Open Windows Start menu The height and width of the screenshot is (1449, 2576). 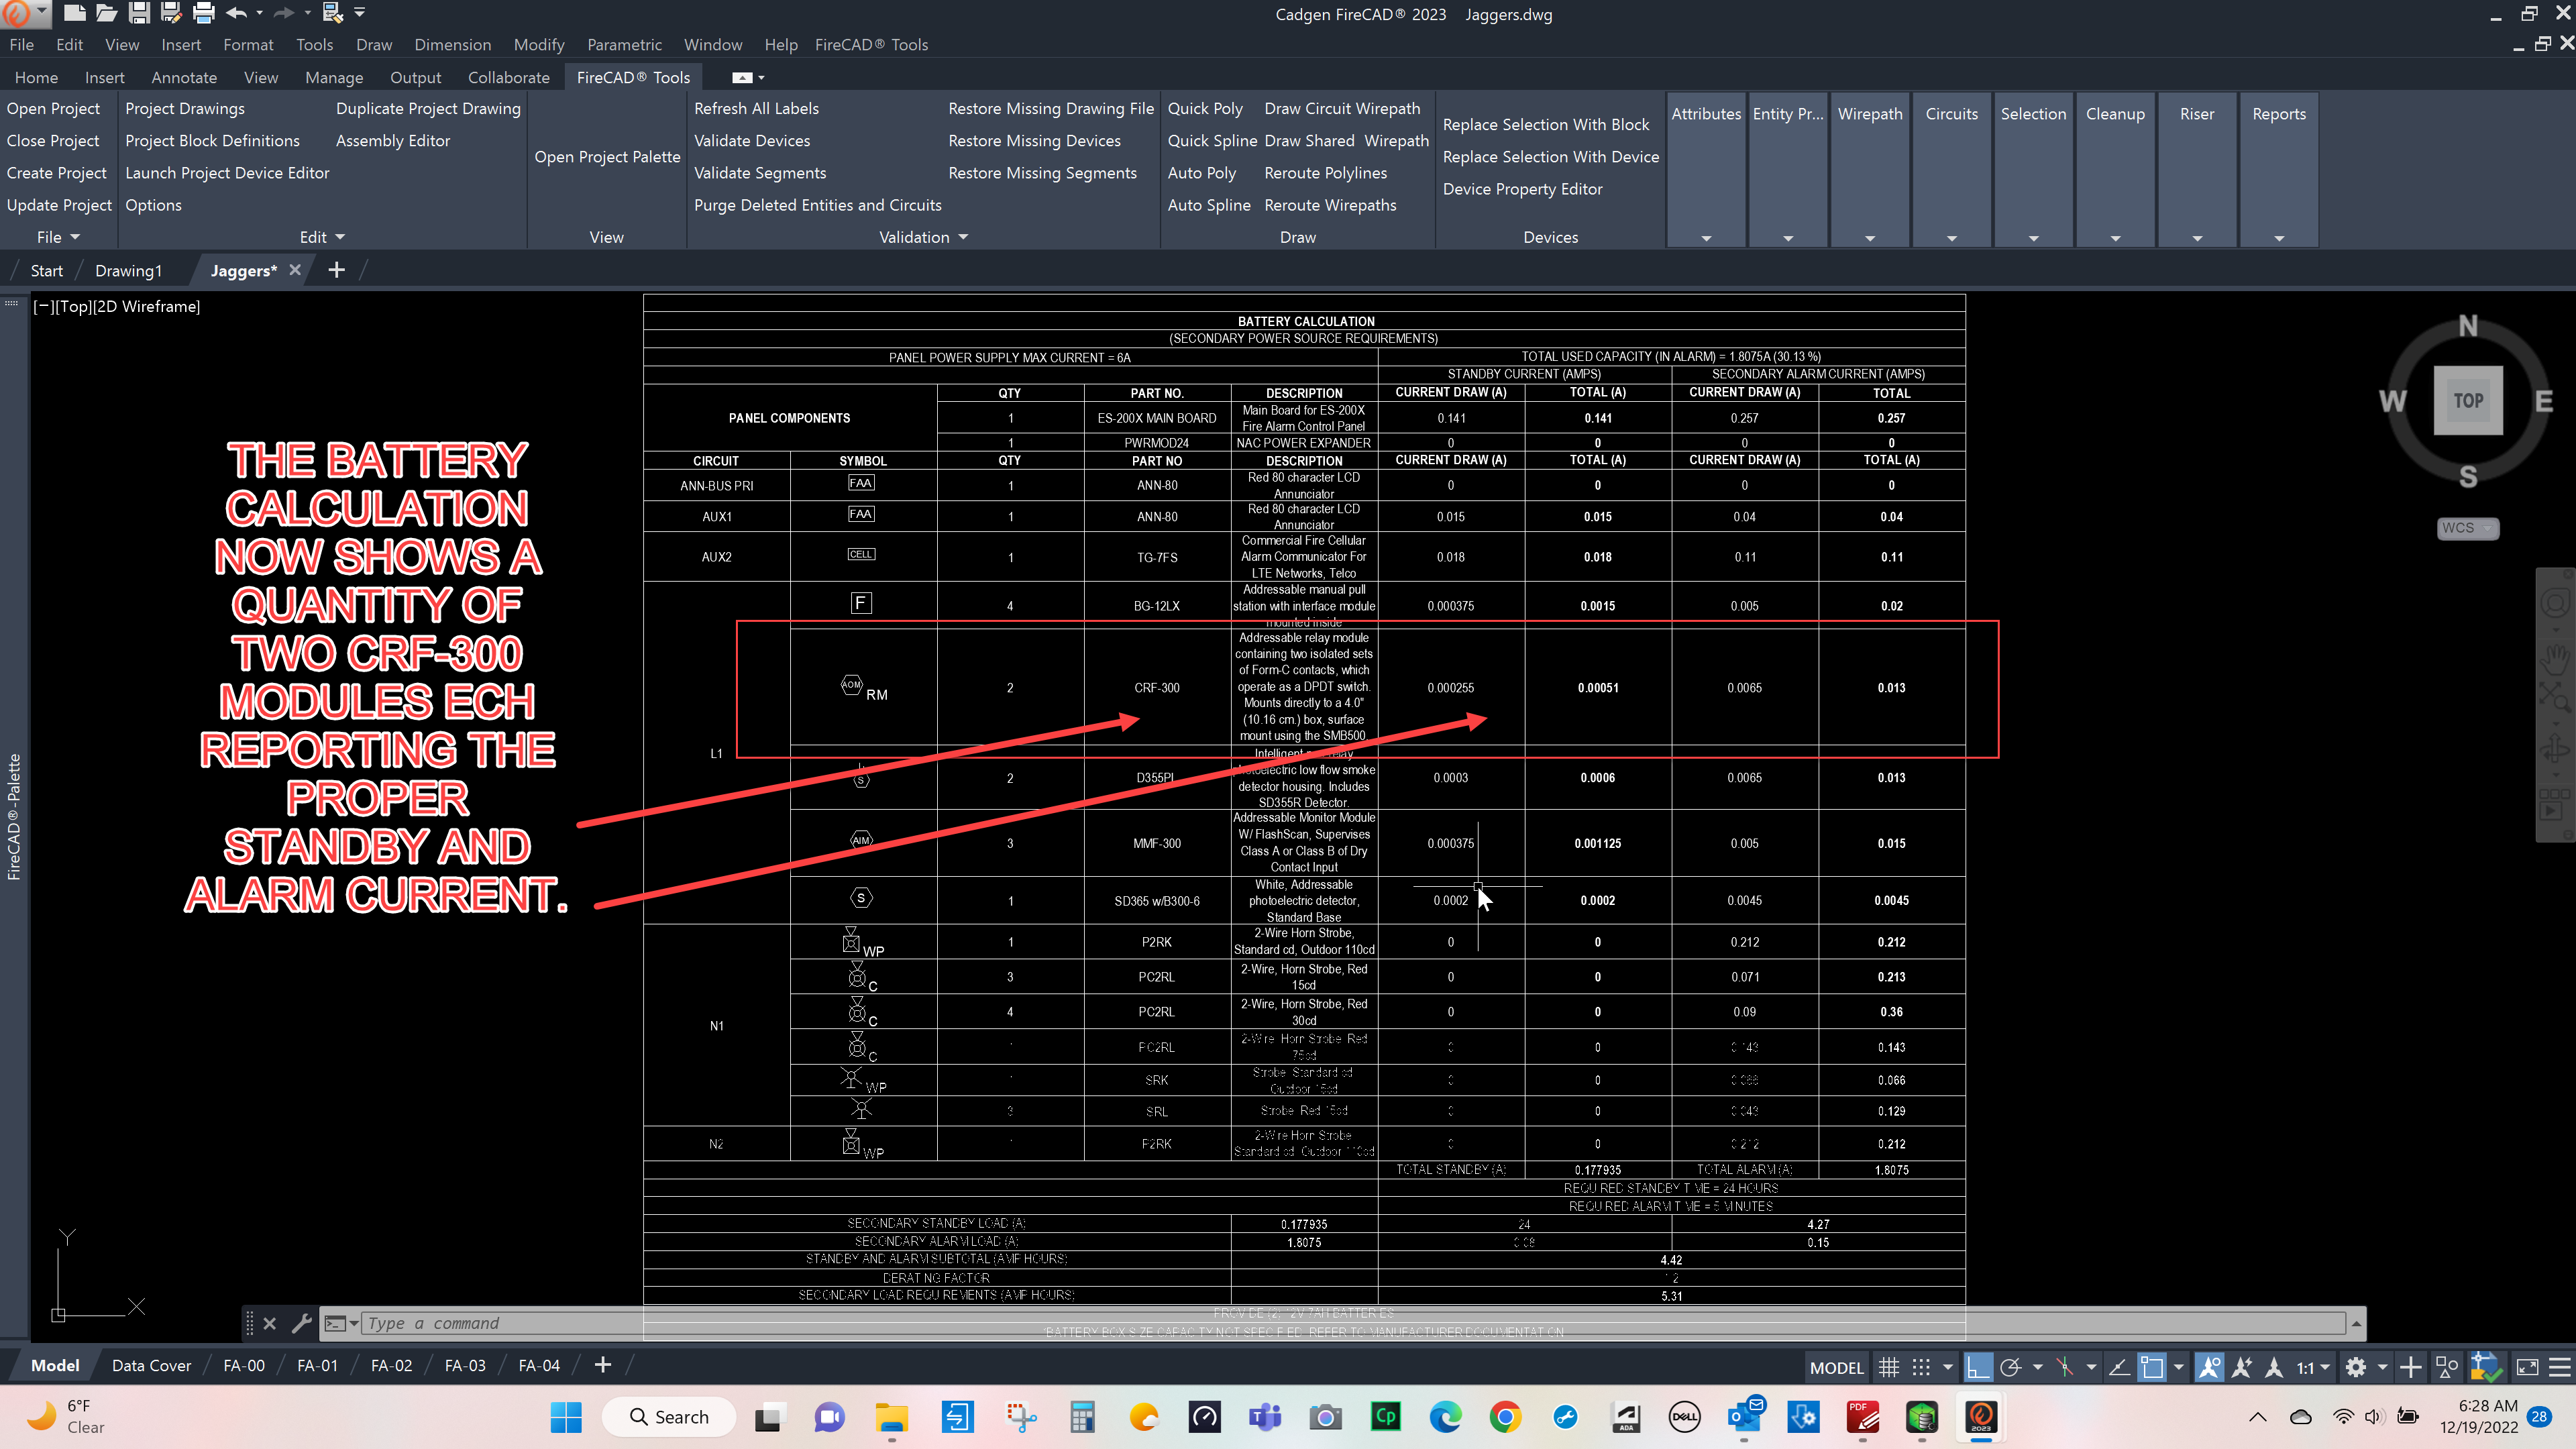(x=566, y=1416)
